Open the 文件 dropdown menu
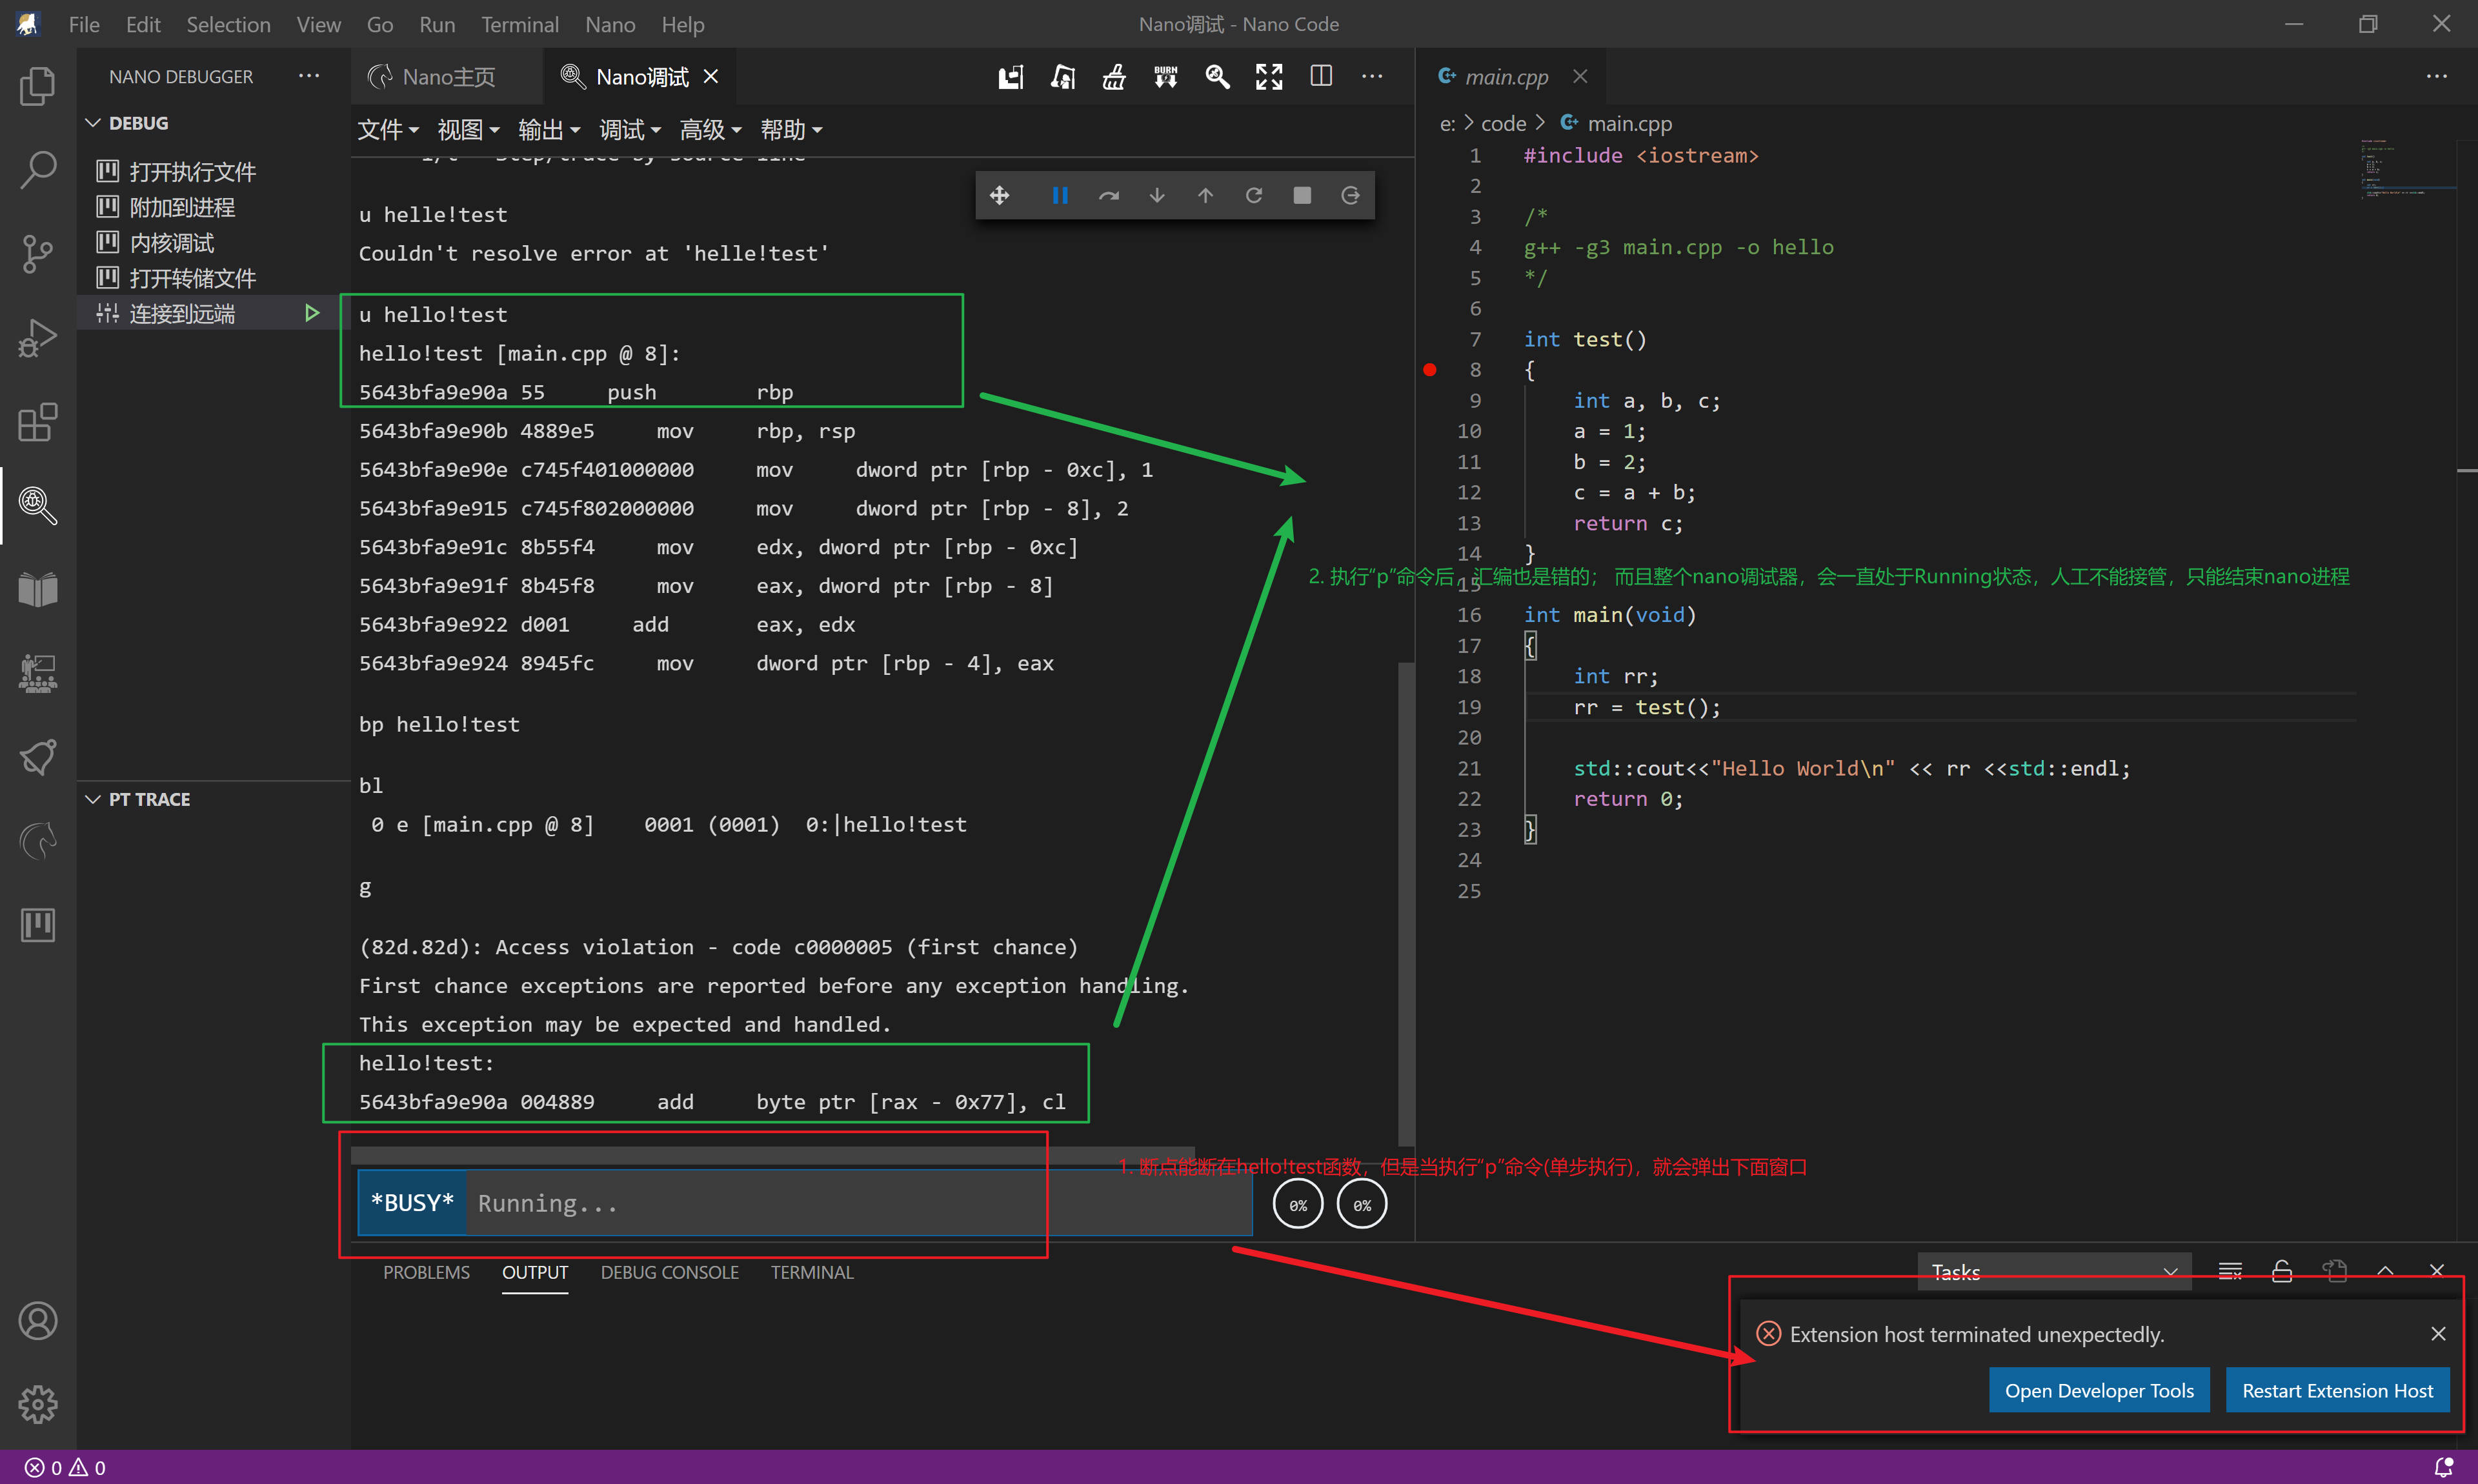The image size is (2478, 1484). 388,130
